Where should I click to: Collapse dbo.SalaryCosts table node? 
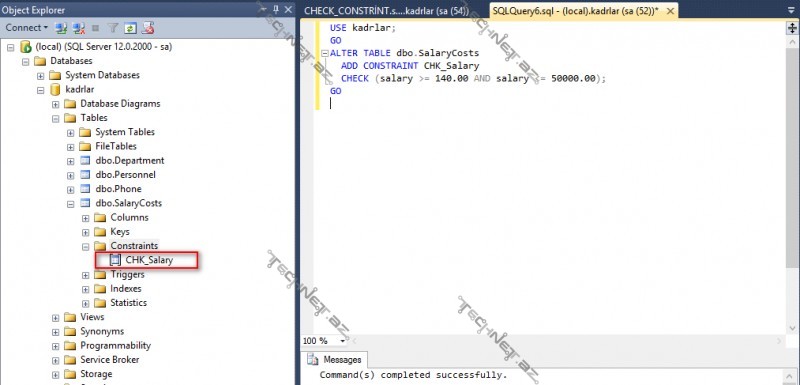[71, 204]
